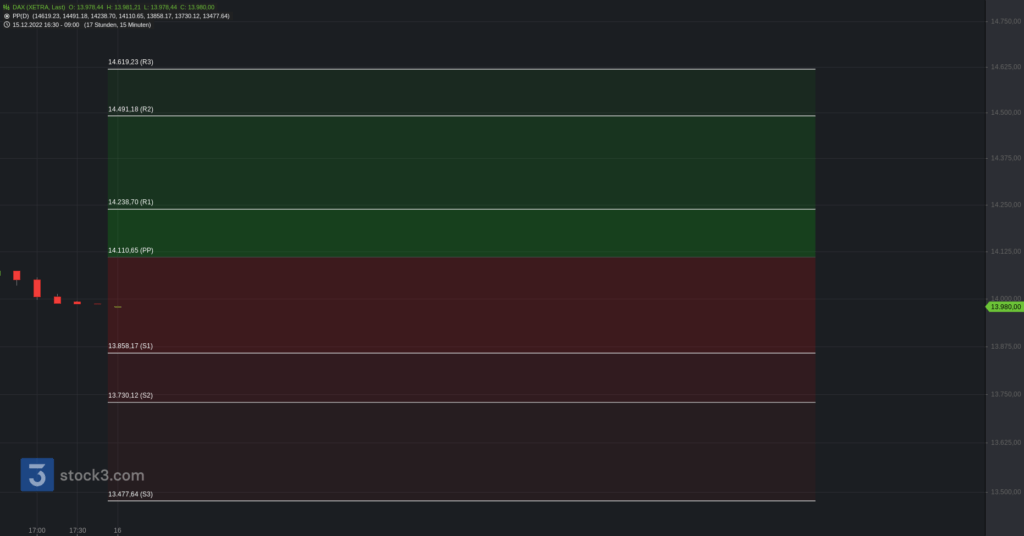Screen dimensions: 1024x536
Task: Click the time range text 16:30 - 09:00
Action: 61,25
